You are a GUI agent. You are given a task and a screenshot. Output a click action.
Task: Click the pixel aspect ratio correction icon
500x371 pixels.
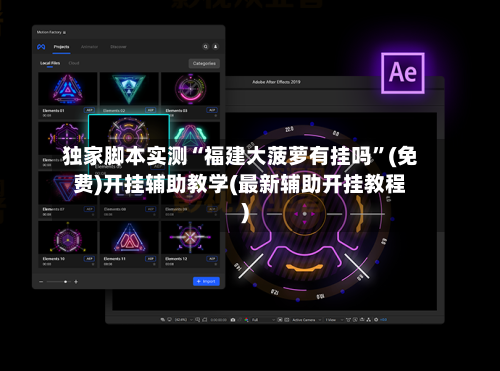click(x=348, y=320)
